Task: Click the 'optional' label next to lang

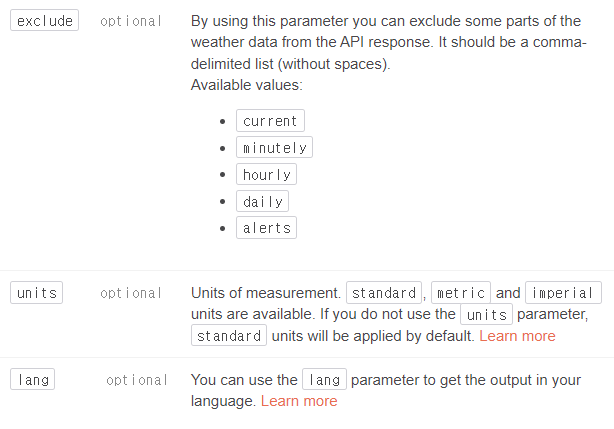Action: (137, 380)
